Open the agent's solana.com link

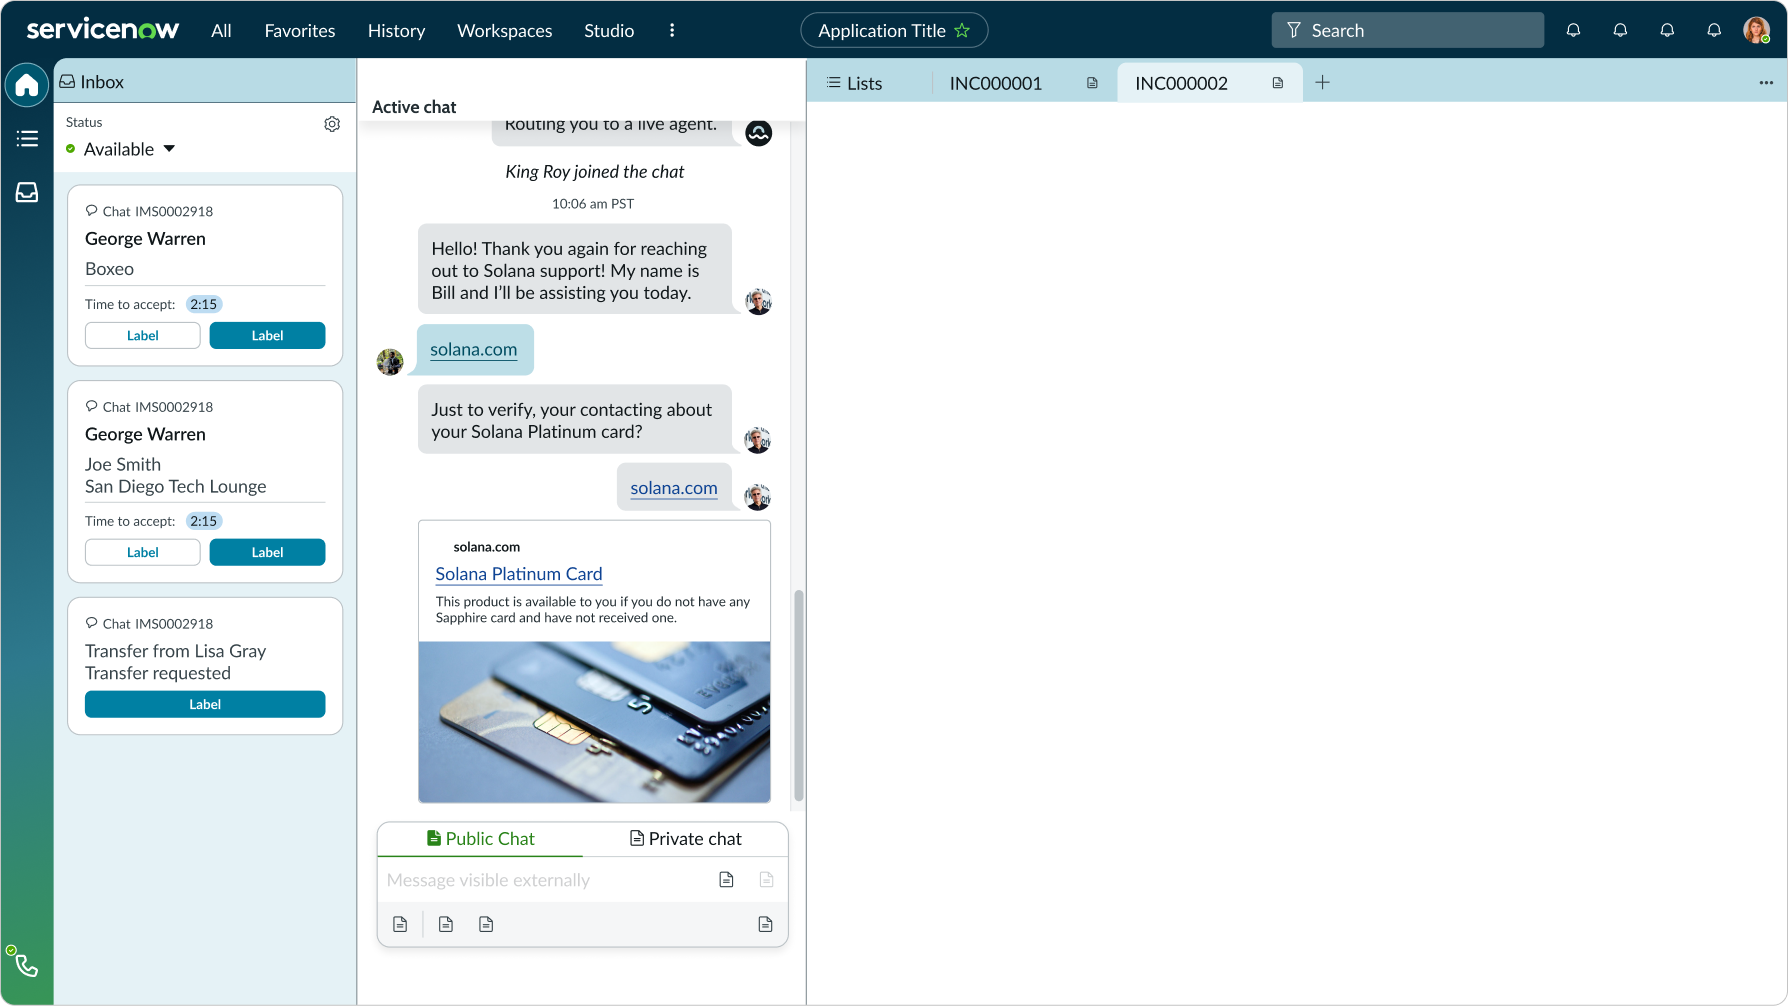pos(674,488)
